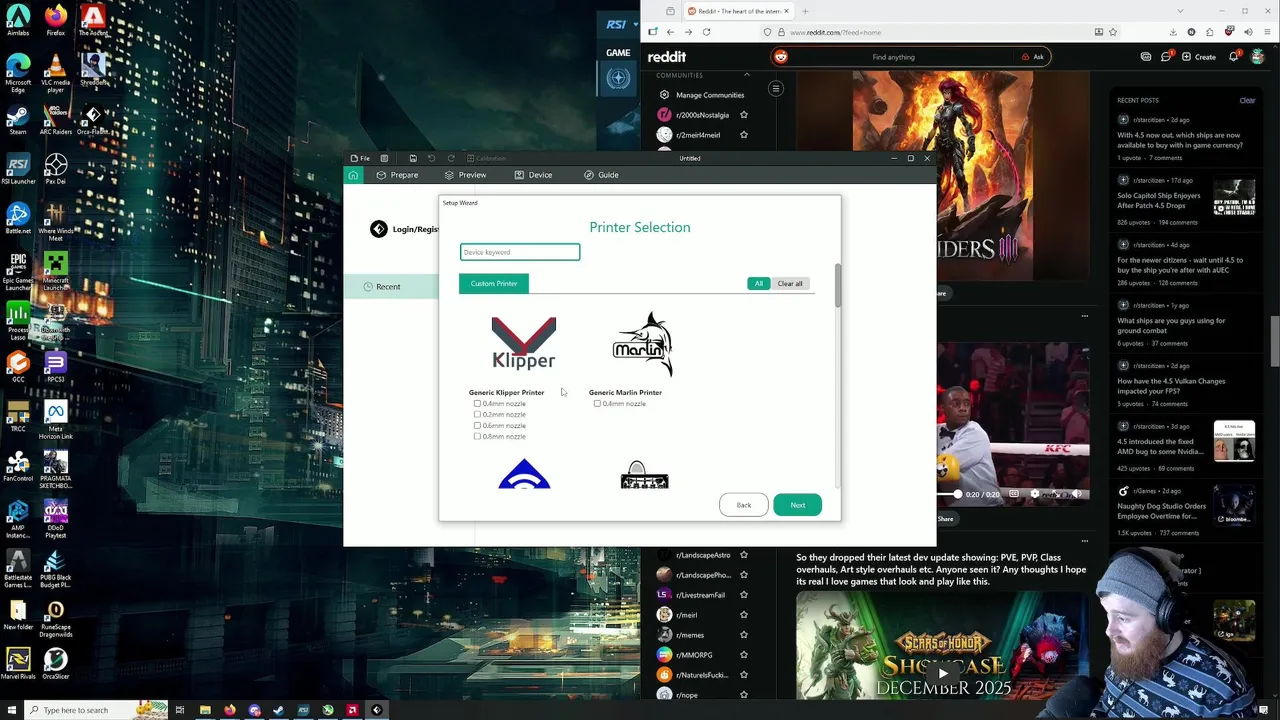Switch to the Prepare tab
1280x720 pixels.
pyautogui.click(x=397, y=175)
